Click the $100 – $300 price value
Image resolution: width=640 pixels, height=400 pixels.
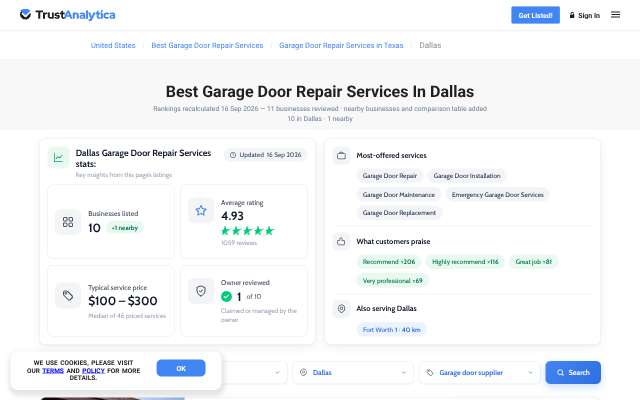pos(123,301)
